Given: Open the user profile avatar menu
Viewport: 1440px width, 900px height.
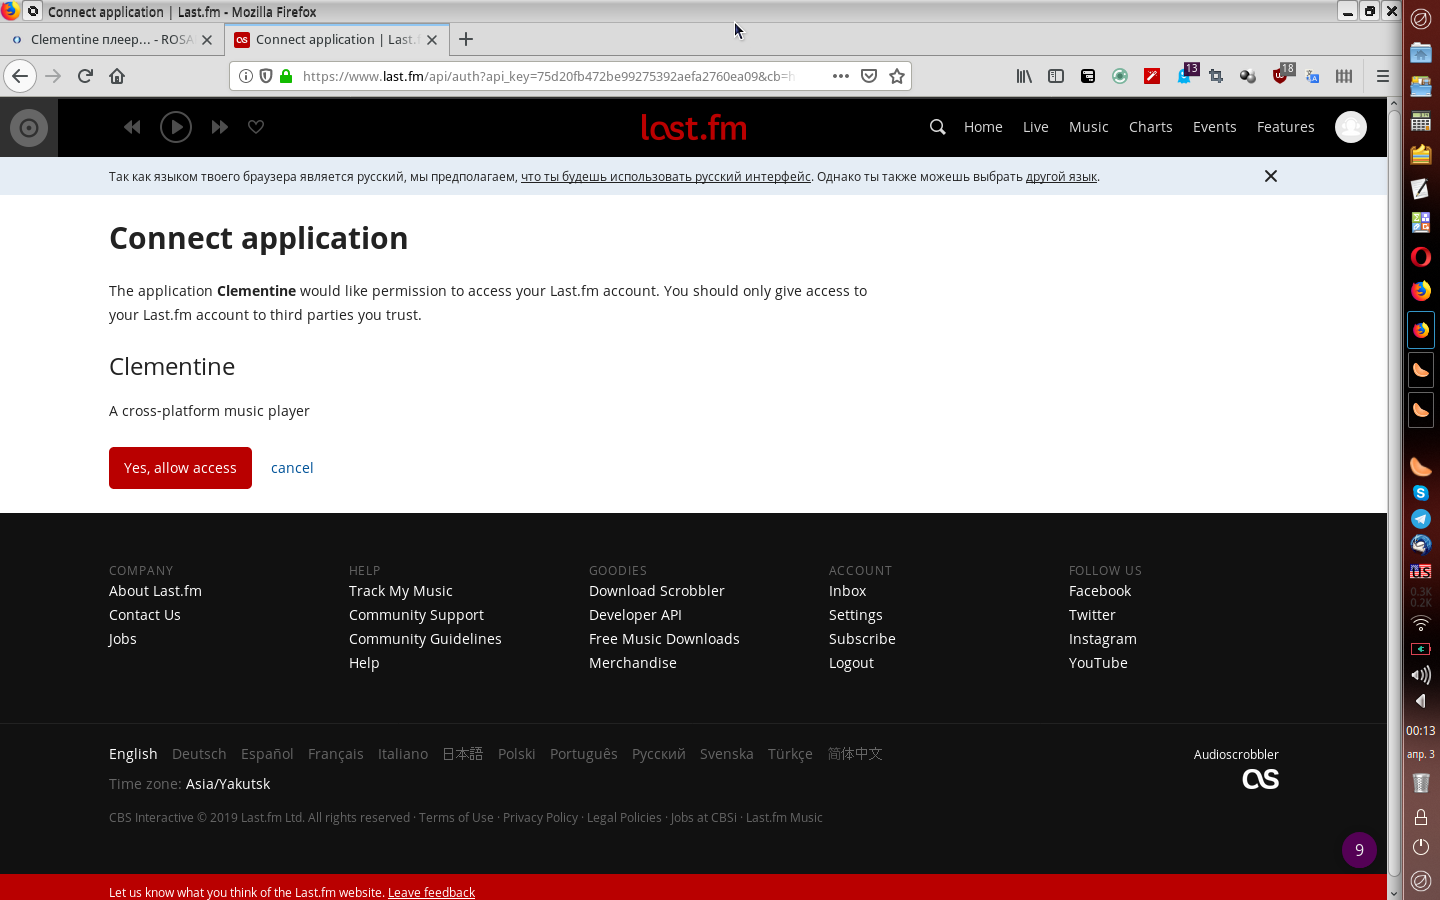Looking at the screenshot, I should click(x=1350, y=127).
